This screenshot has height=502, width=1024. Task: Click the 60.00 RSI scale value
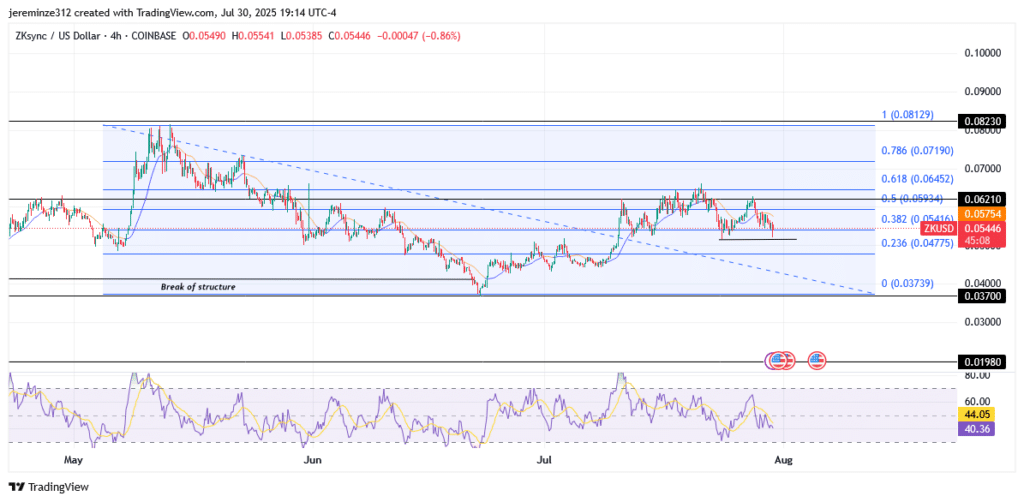(977, 401)
